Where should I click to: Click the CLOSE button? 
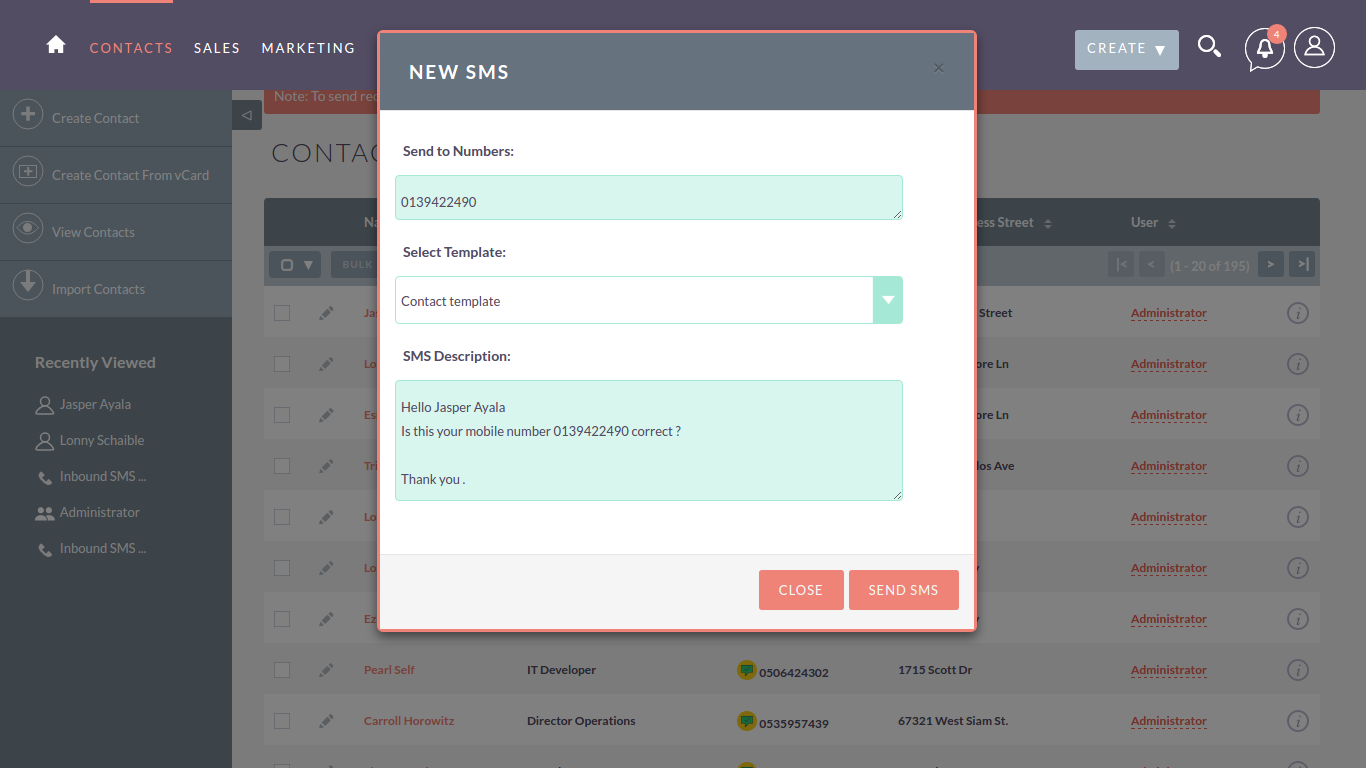801,590
